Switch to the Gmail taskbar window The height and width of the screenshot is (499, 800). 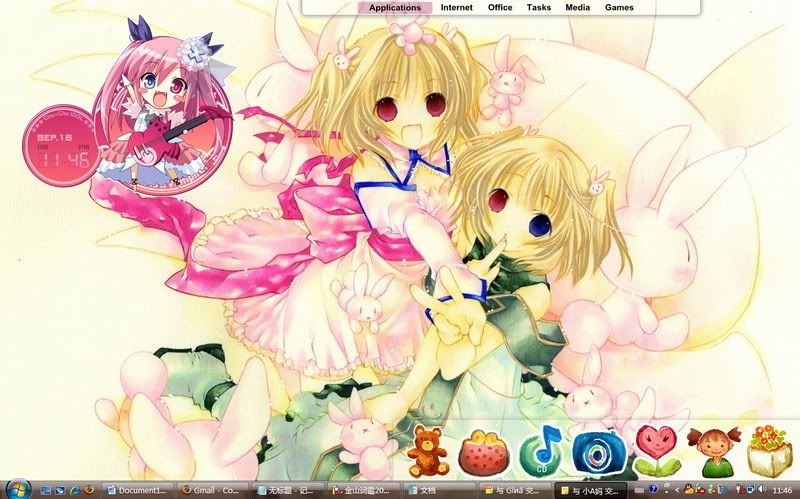tap(214, 491)
